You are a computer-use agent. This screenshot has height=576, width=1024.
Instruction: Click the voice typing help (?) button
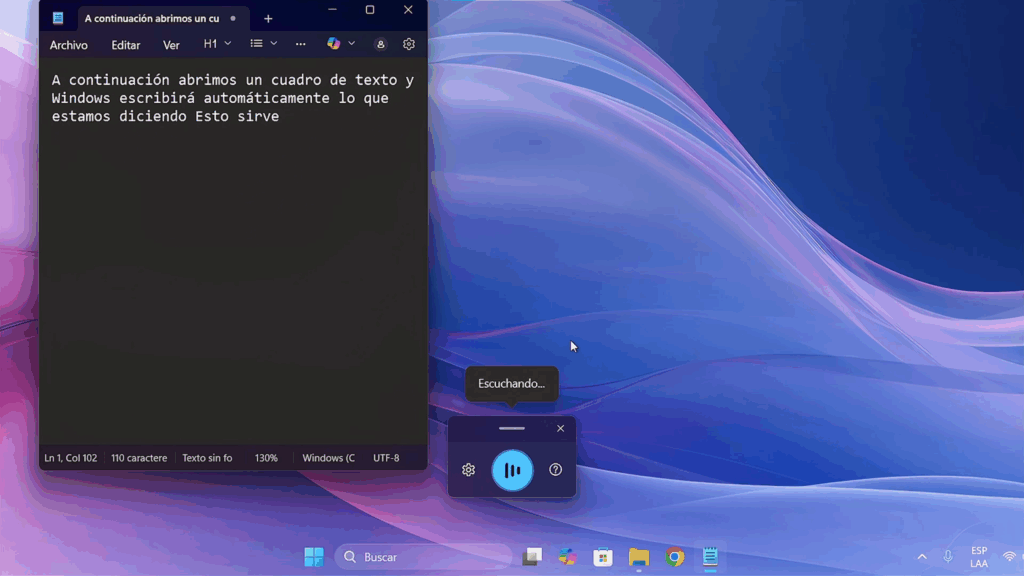[x=555, y=469]
